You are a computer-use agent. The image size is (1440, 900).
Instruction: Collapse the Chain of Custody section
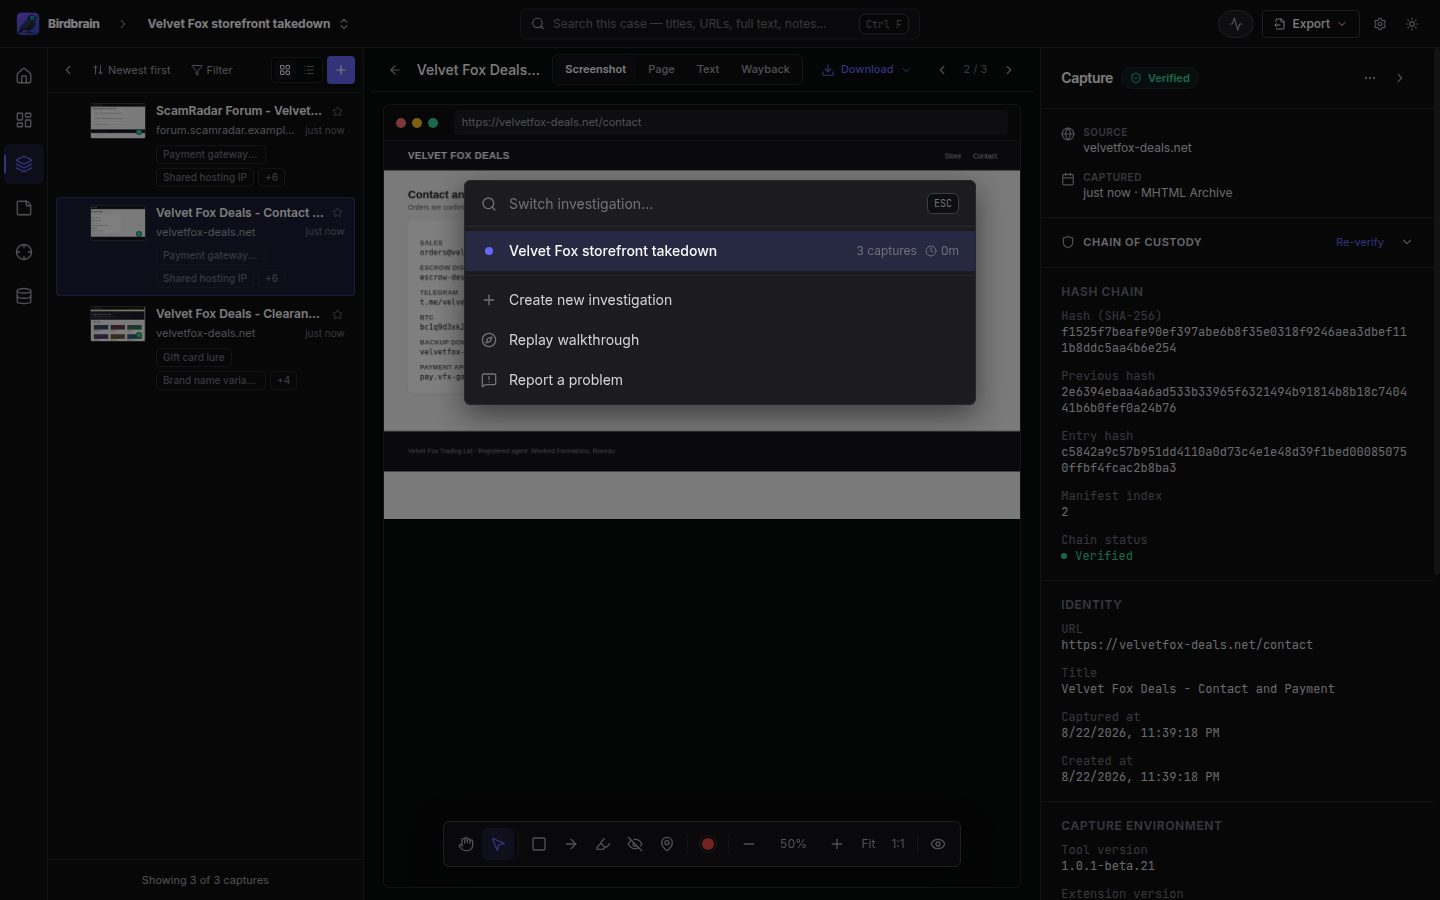(1407, 242)
